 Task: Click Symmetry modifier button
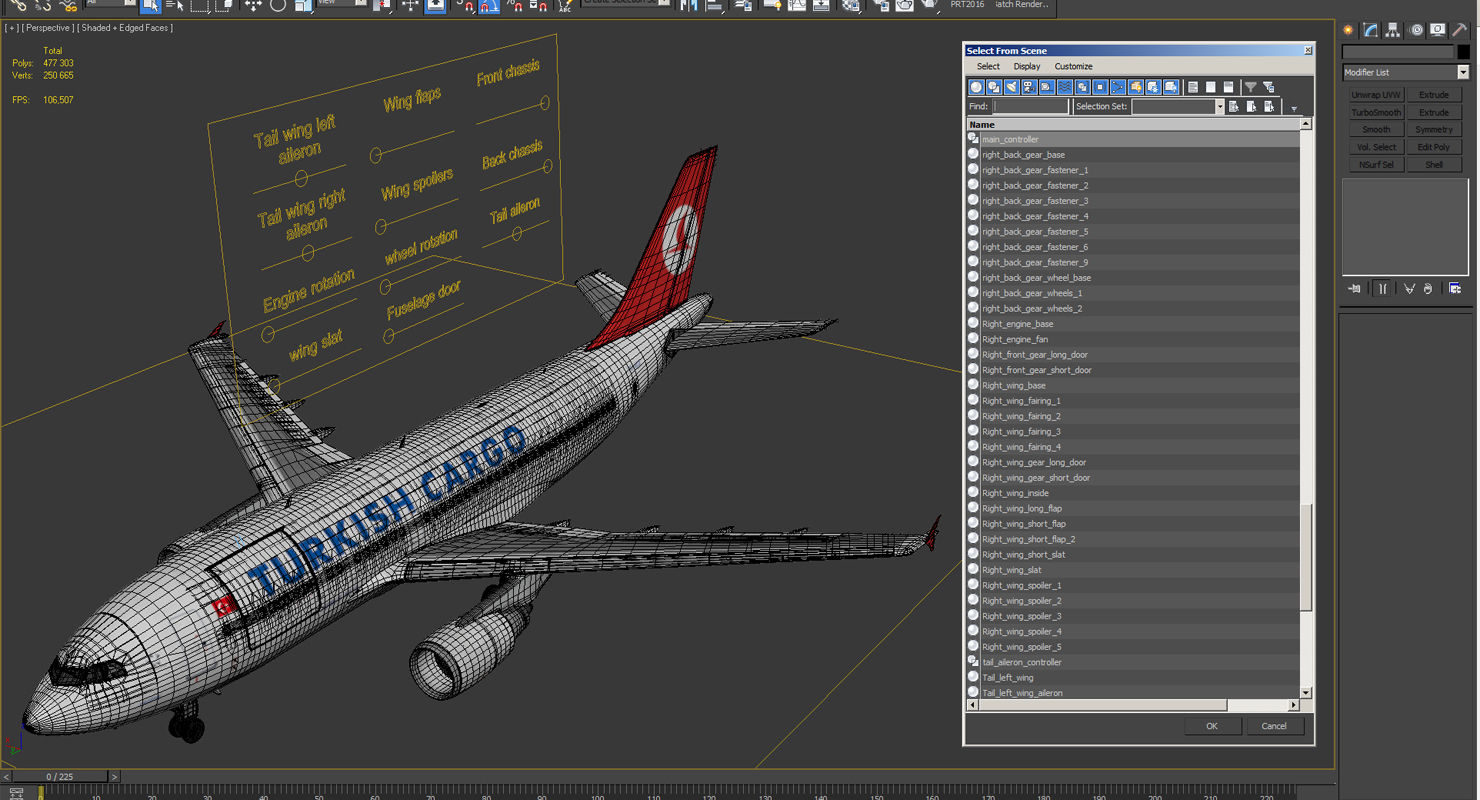point(1434,130)
